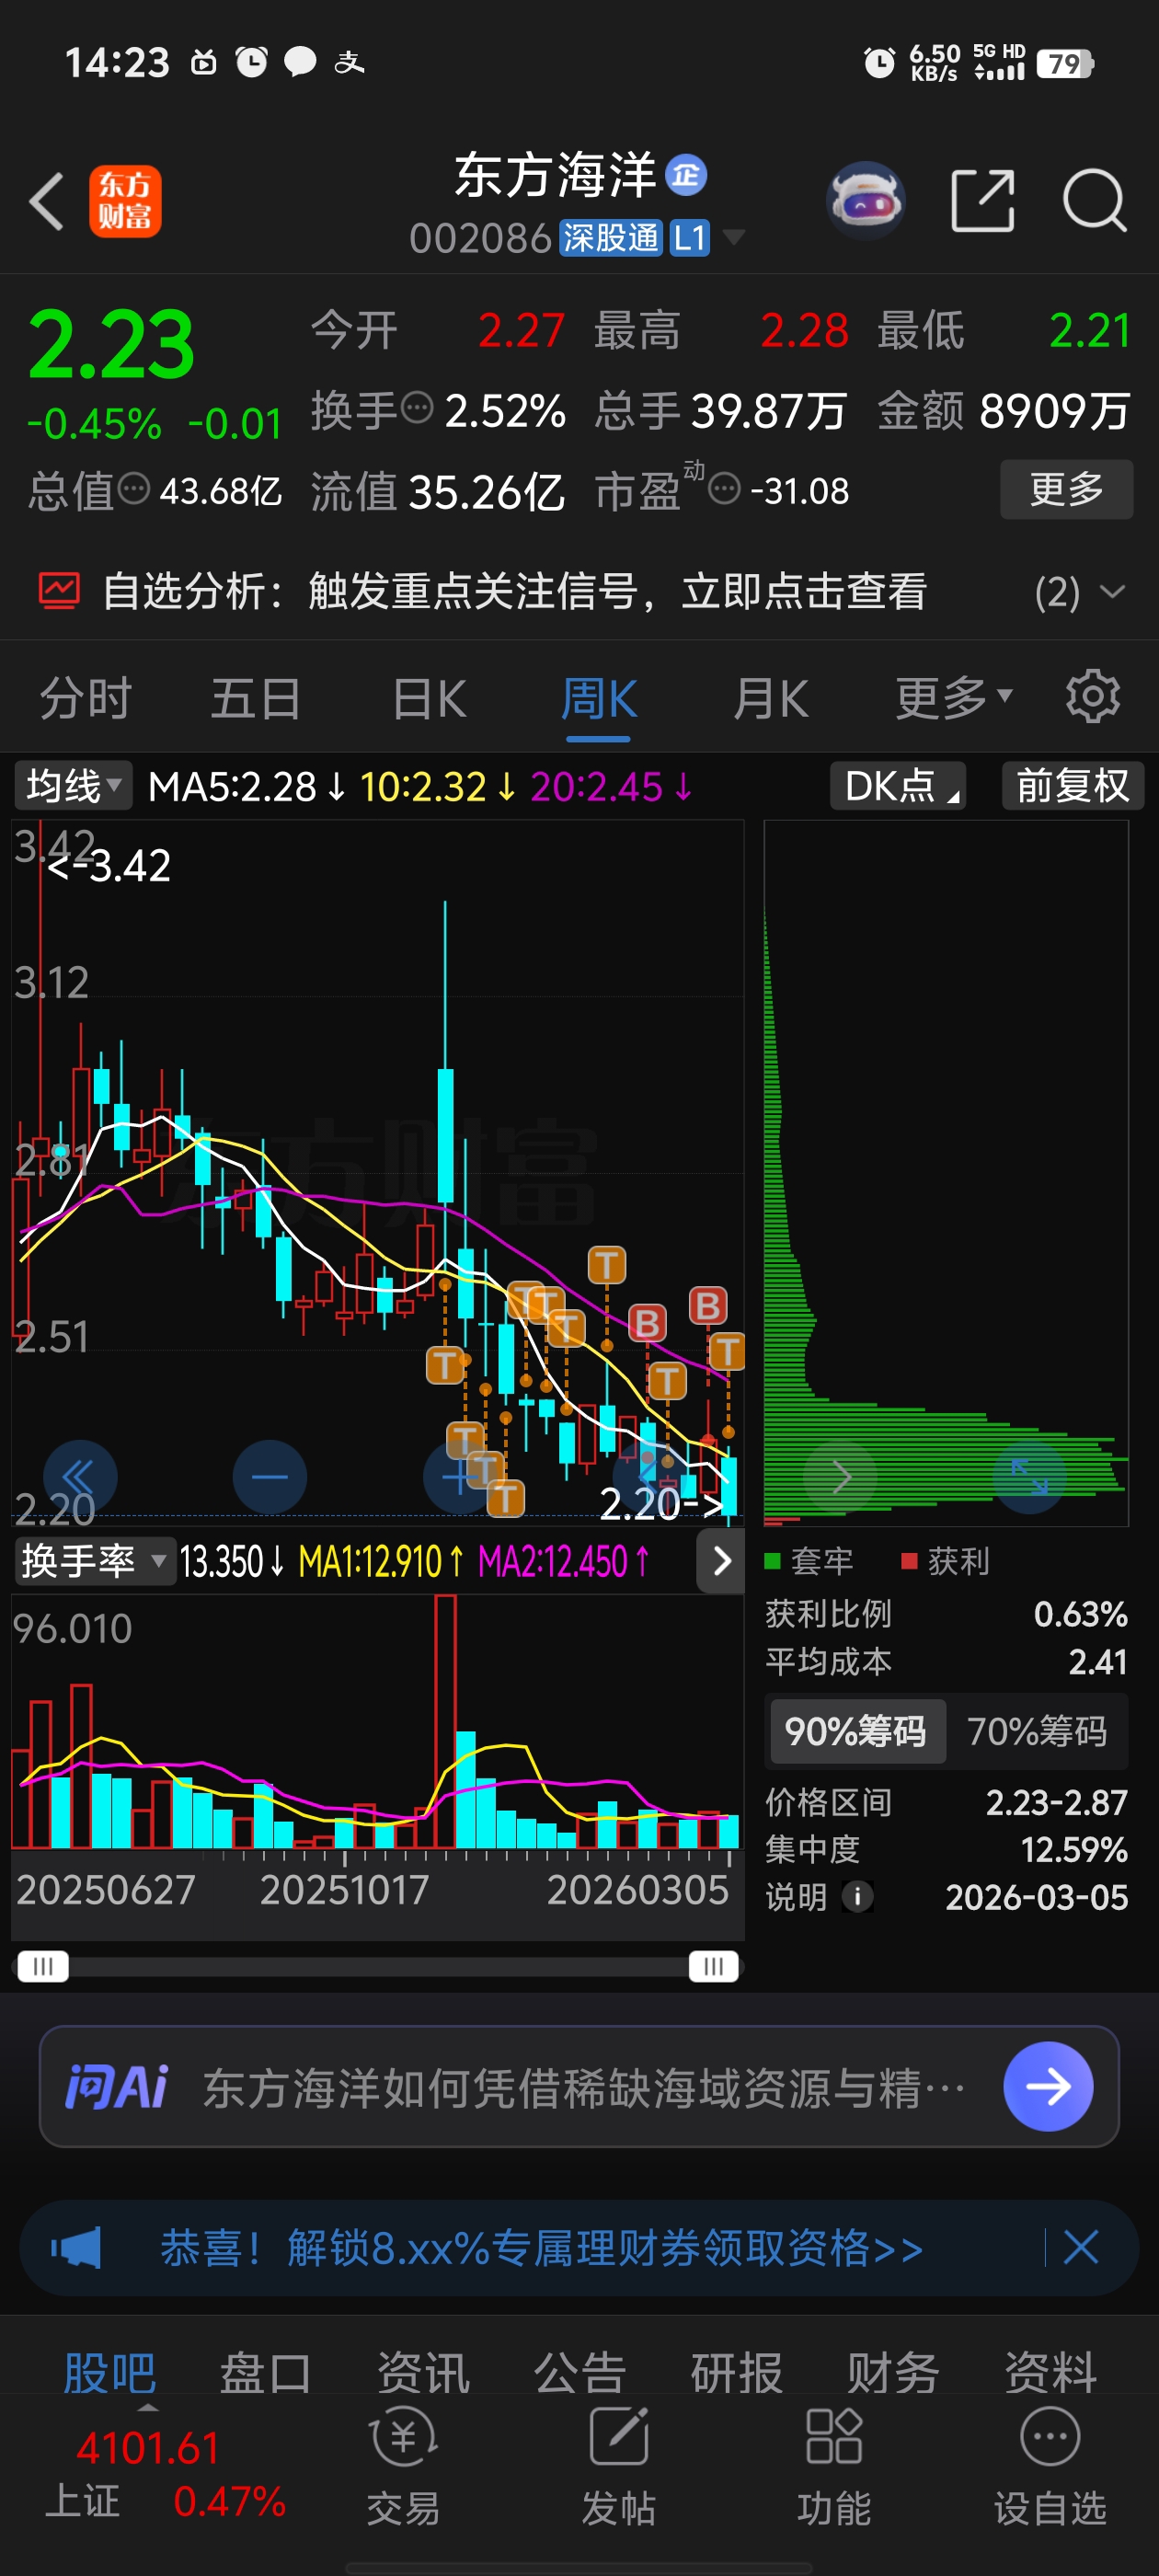Open chart settings gear icon
This screenshot has width=1159, height=2576.
[x=1092, y=697]
